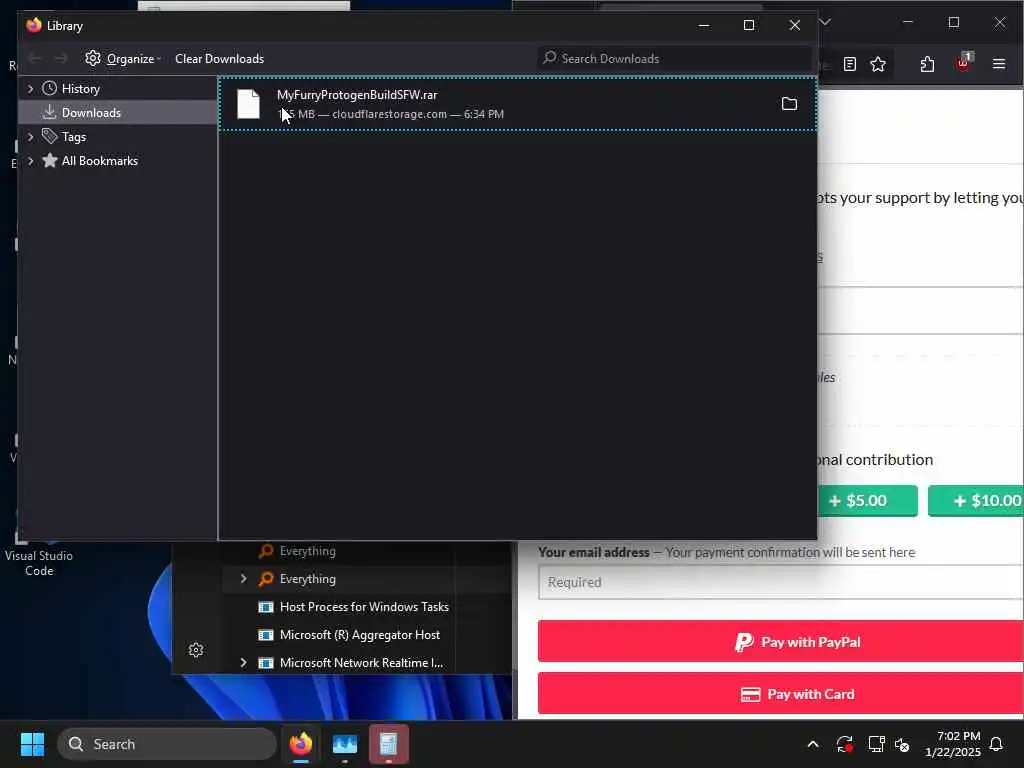Add $5.00 additional contribution
This screenshot has height=768, width=1024.
click(x=867, y=501)
